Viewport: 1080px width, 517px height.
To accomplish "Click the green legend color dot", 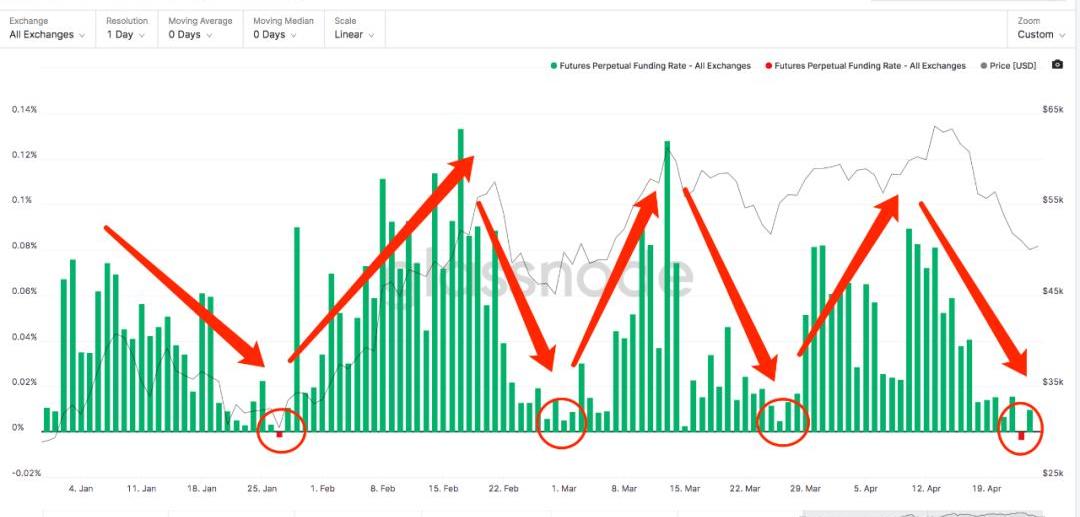I will tap(554, 66).
